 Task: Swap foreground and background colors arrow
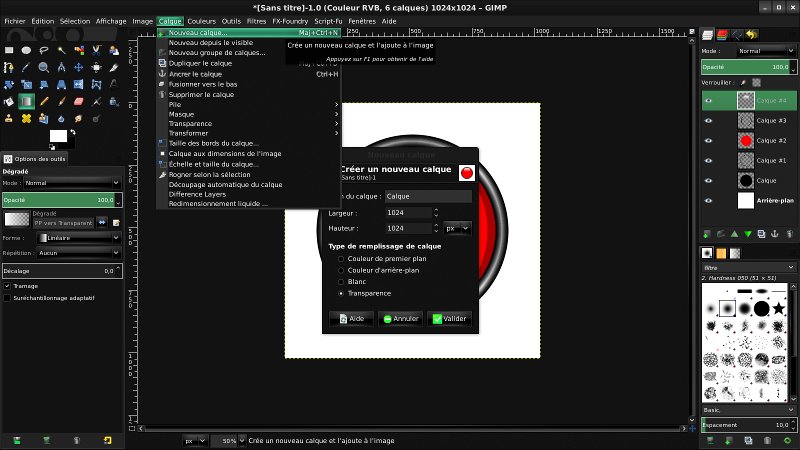pos(73,132)
